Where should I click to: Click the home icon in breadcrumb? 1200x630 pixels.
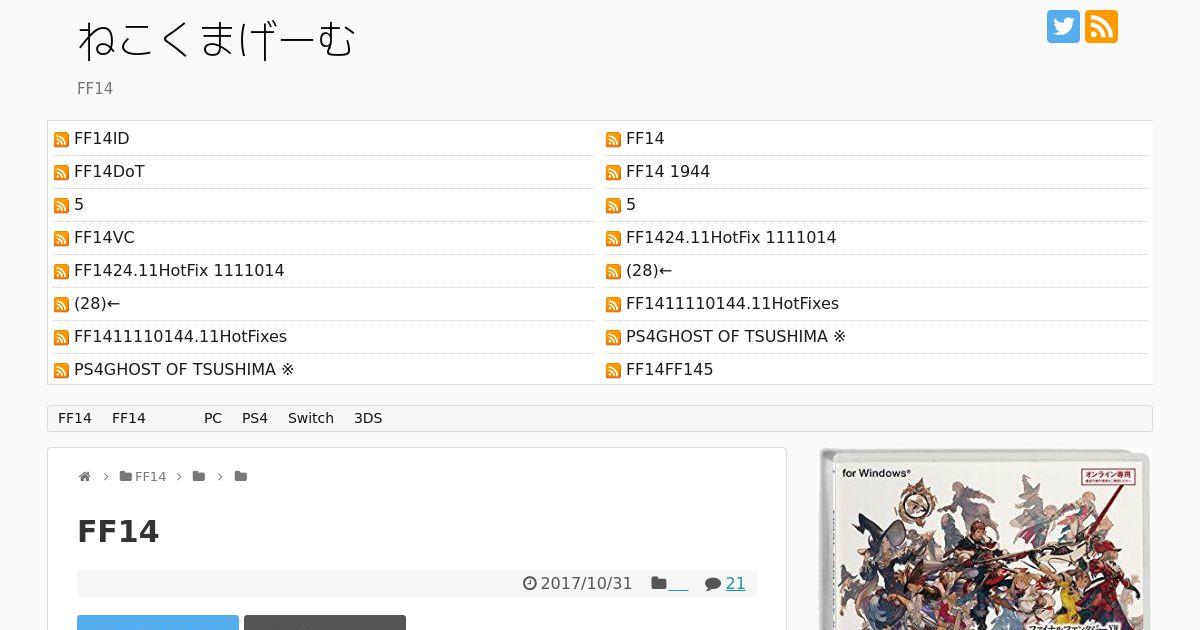pyautogui.click(x=85, y=477)
